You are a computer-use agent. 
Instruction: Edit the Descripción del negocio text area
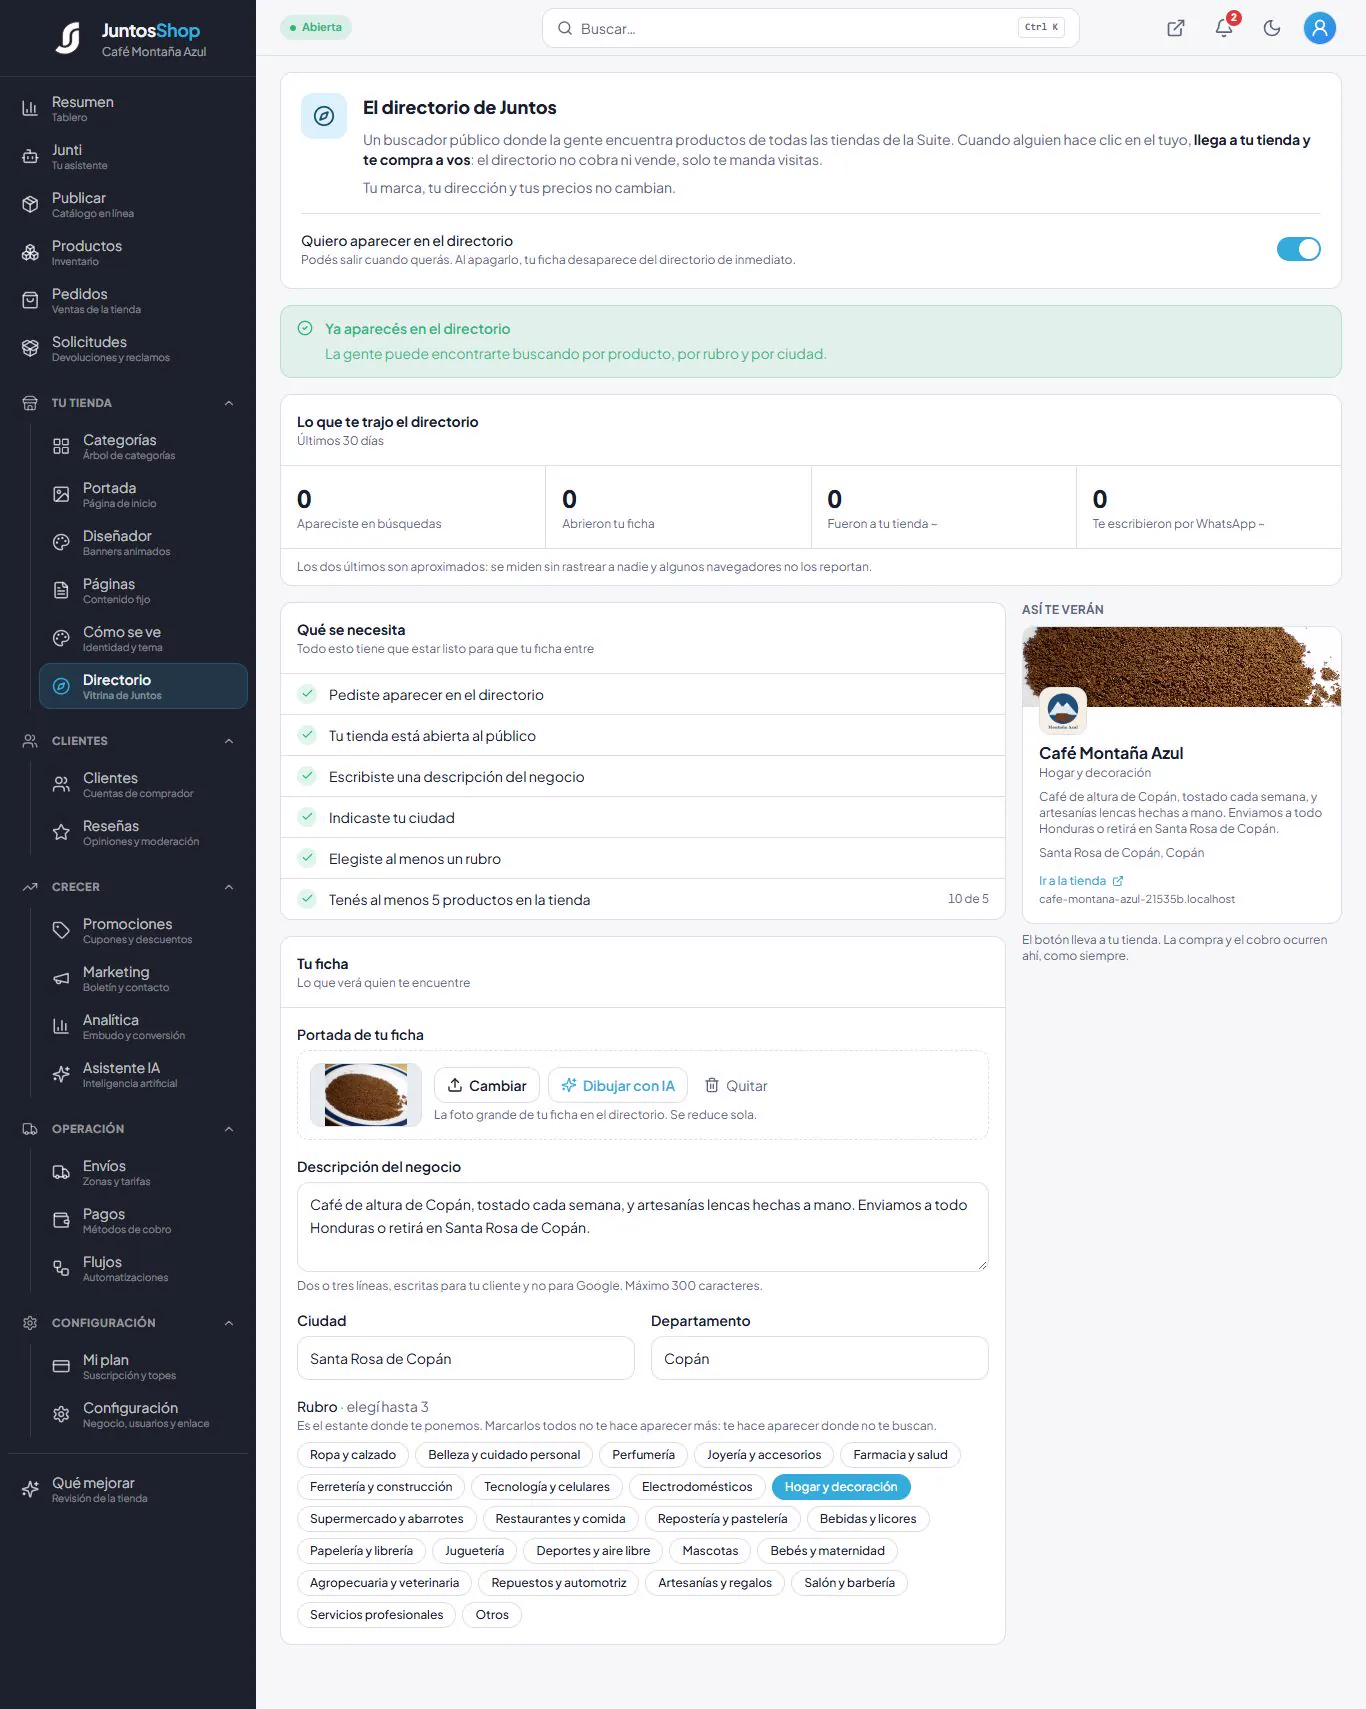coord(643,1227)
